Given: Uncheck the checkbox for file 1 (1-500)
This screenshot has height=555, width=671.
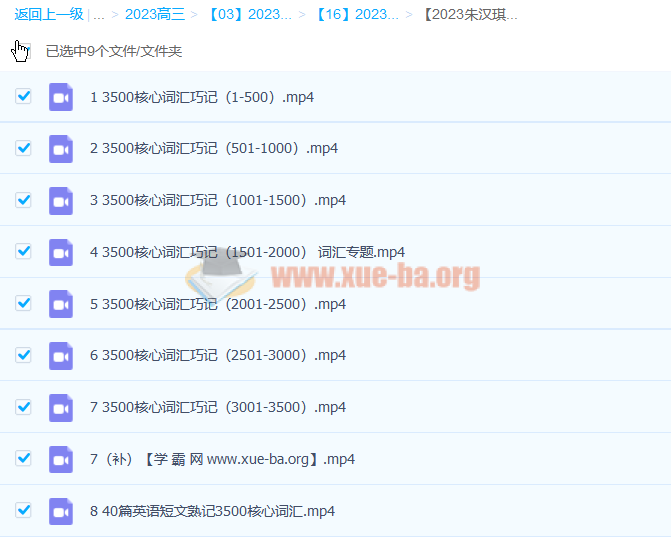Looking at the screenshot, I should tap(24, 97).
